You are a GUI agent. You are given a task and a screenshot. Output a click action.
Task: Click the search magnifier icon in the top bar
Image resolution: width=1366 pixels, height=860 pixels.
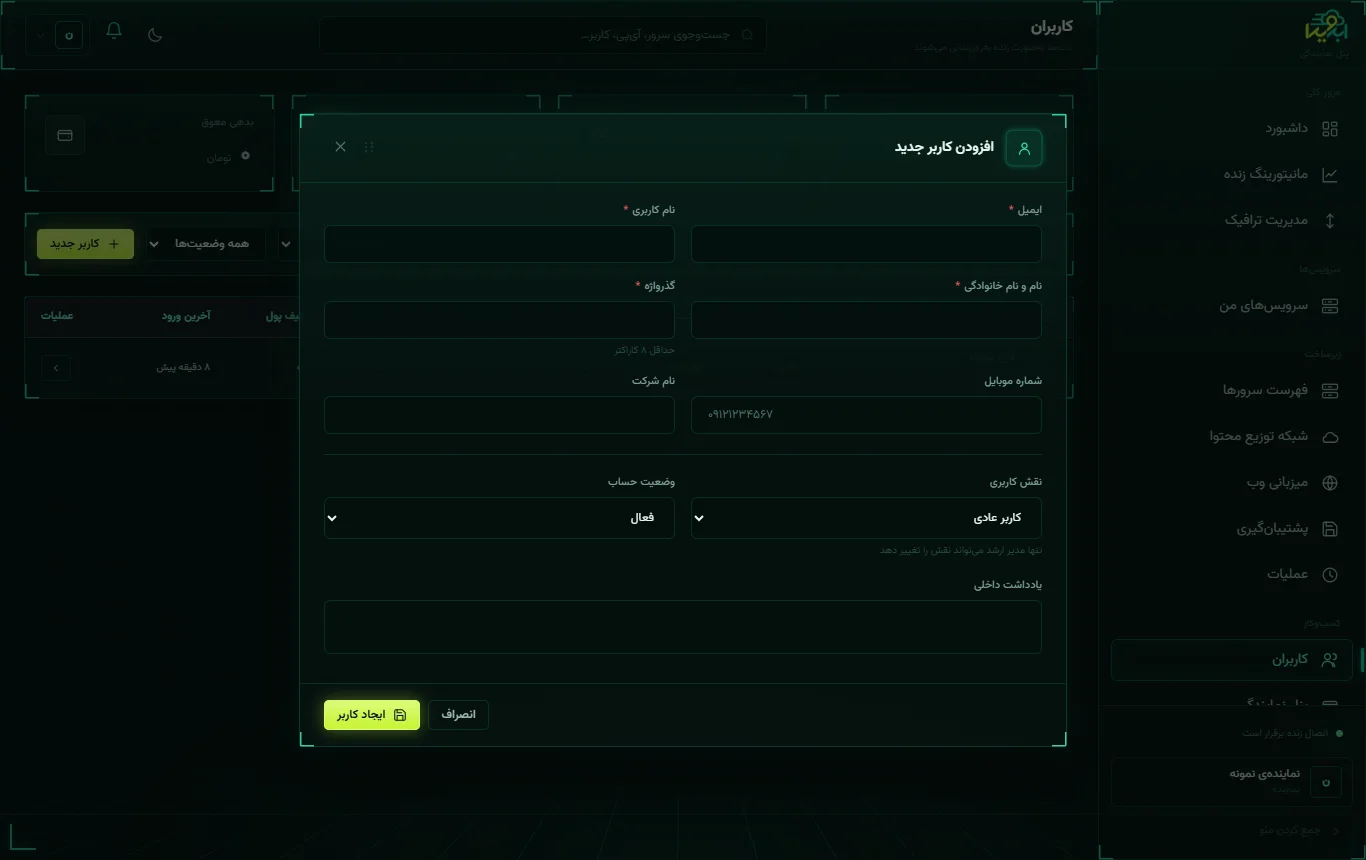pyautogui.click(x=748, y=35)
